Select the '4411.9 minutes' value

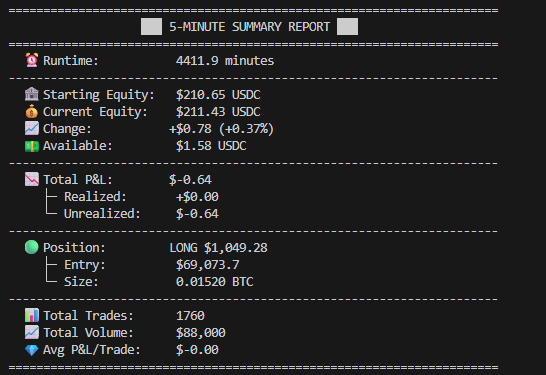point(225,61)
